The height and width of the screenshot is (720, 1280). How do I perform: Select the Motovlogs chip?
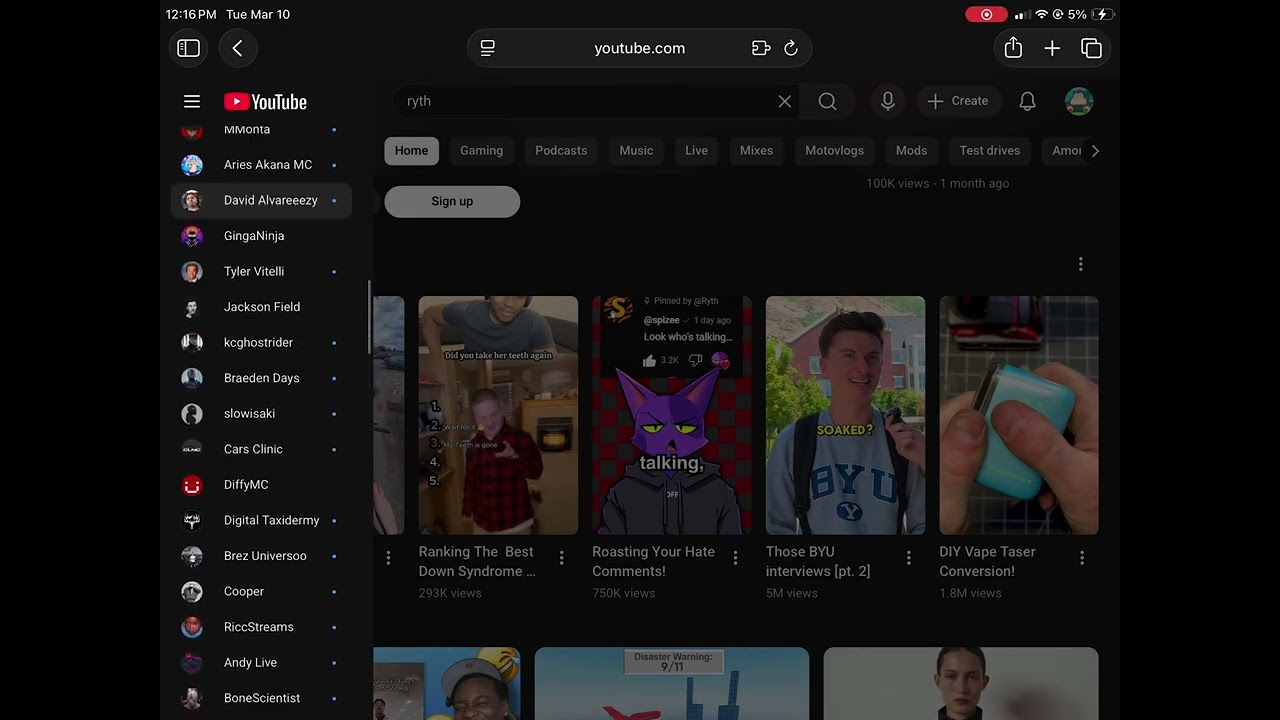click(x=834, y=151)
